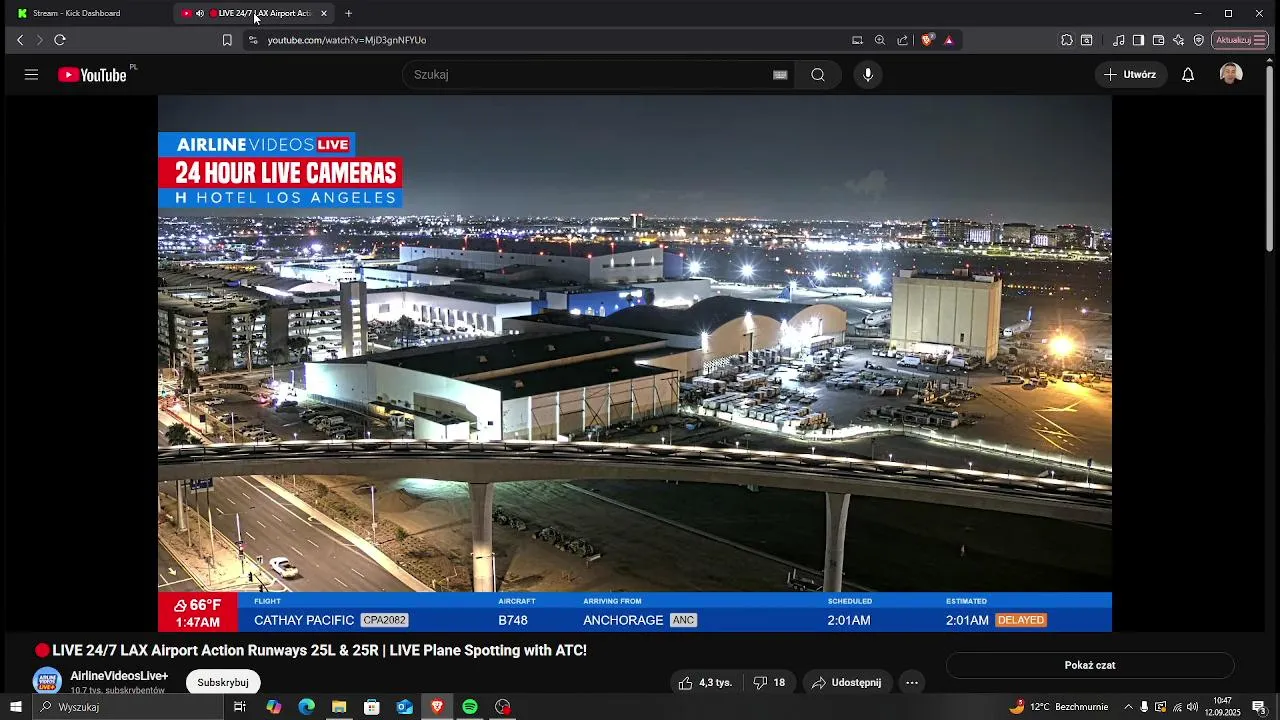The width and height of the screenshot is (1280, 720).
Task: Open Outlook from the taskbar
Action: [405, 707]
